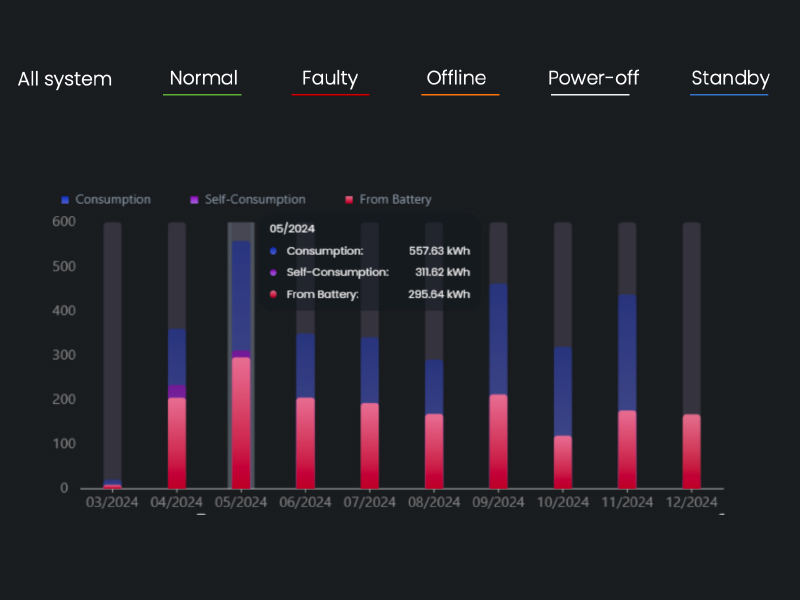Select the All system filter tab

coord(65,79)
